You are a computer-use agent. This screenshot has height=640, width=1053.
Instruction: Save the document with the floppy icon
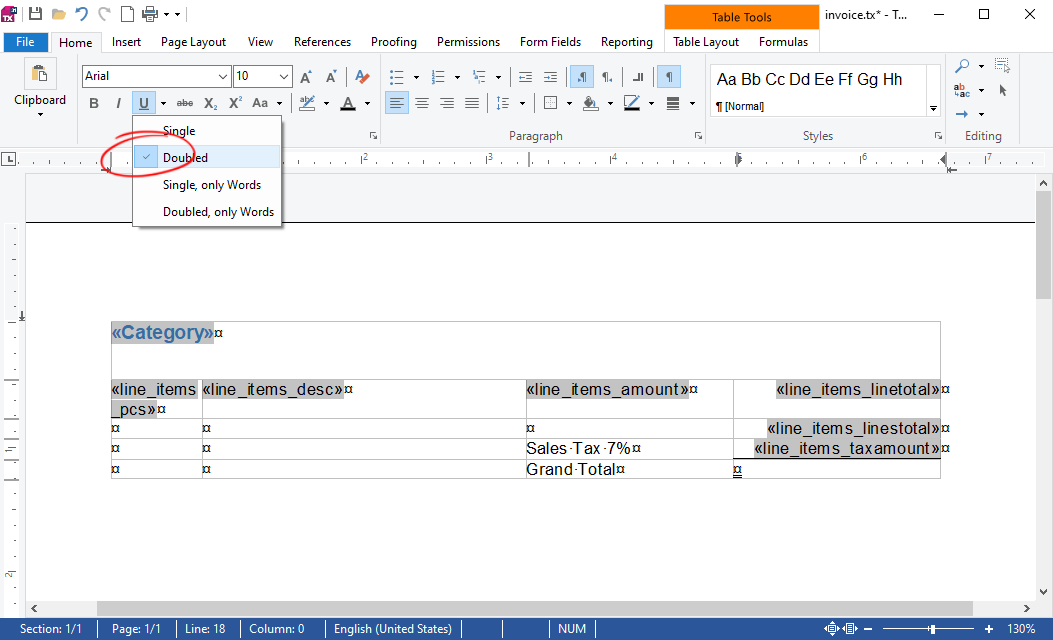[36, 14]
